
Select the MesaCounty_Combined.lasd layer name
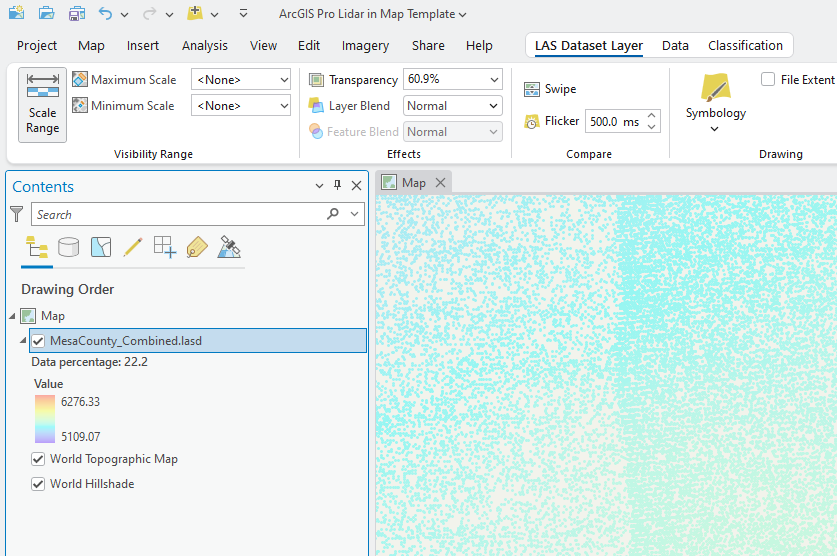pyautogui.click(x=126, y=341)
